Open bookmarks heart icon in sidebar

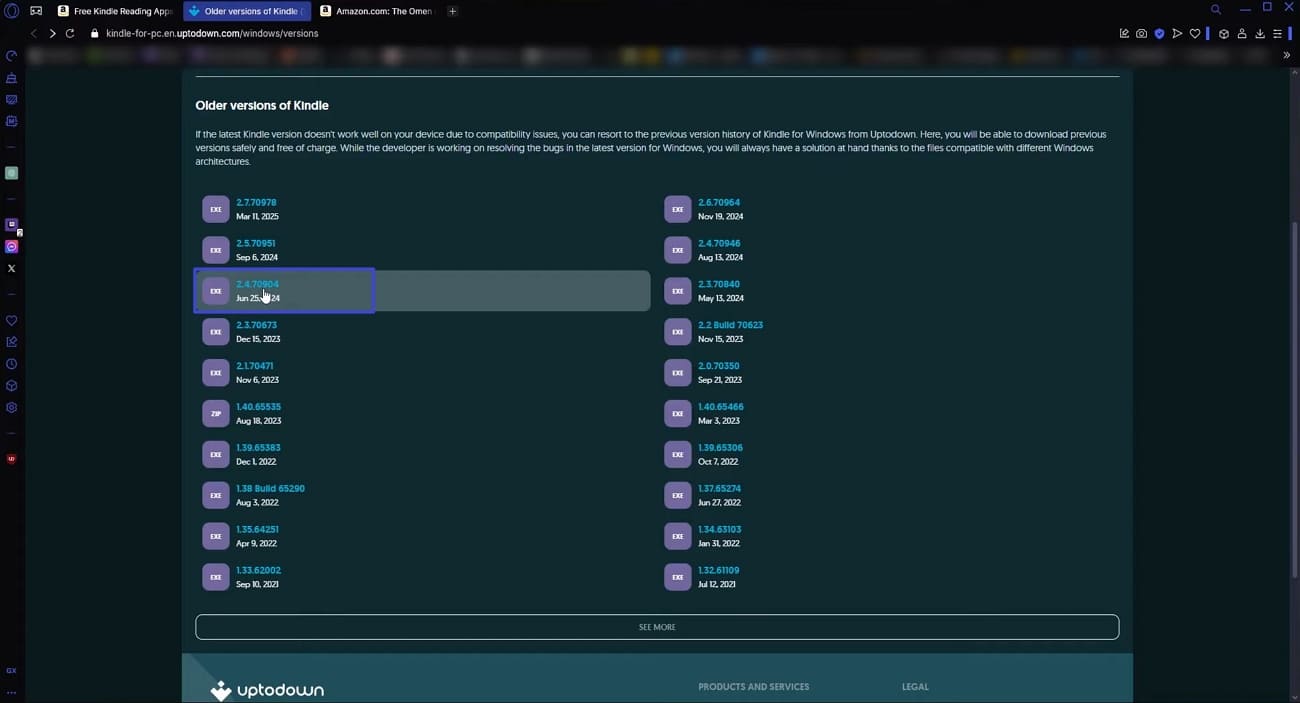tap(11, 321)
